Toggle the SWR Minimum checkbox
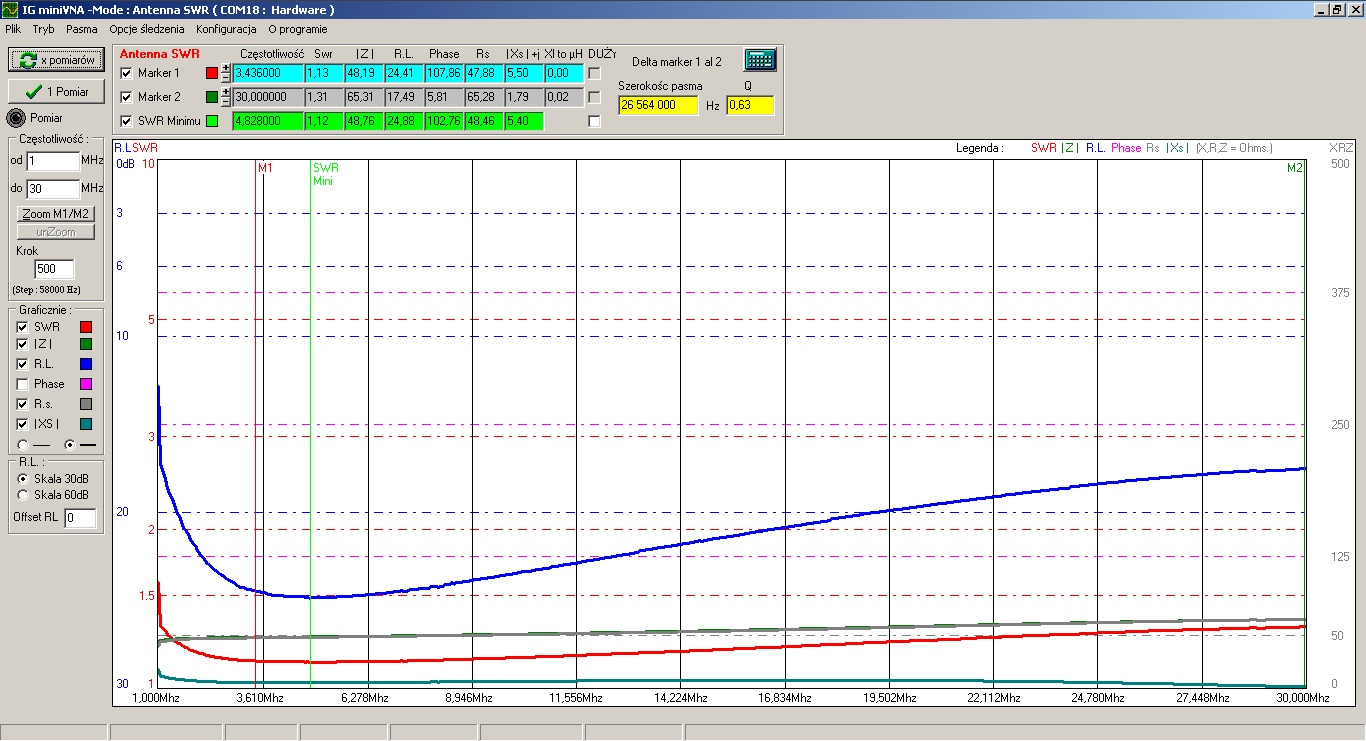Viewport: 1366px width, 741px height. click(126, 121)
